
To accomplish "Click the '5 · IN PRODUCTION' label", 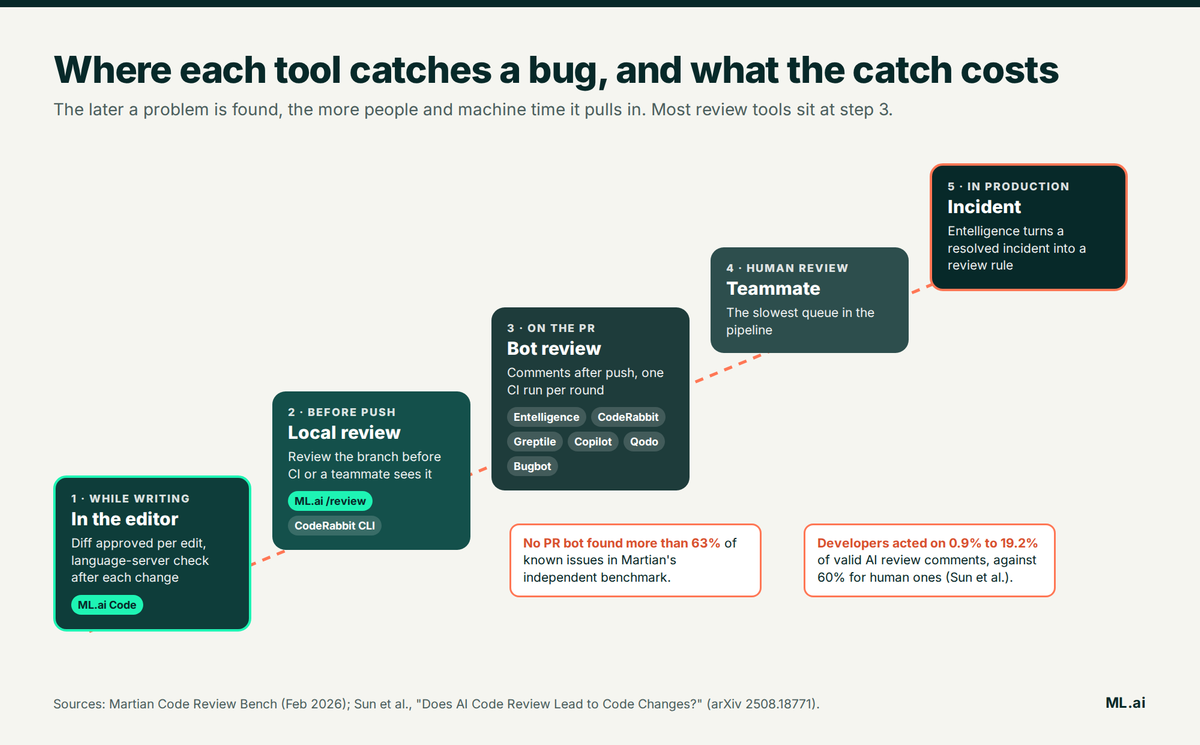I will point(1009,186).
